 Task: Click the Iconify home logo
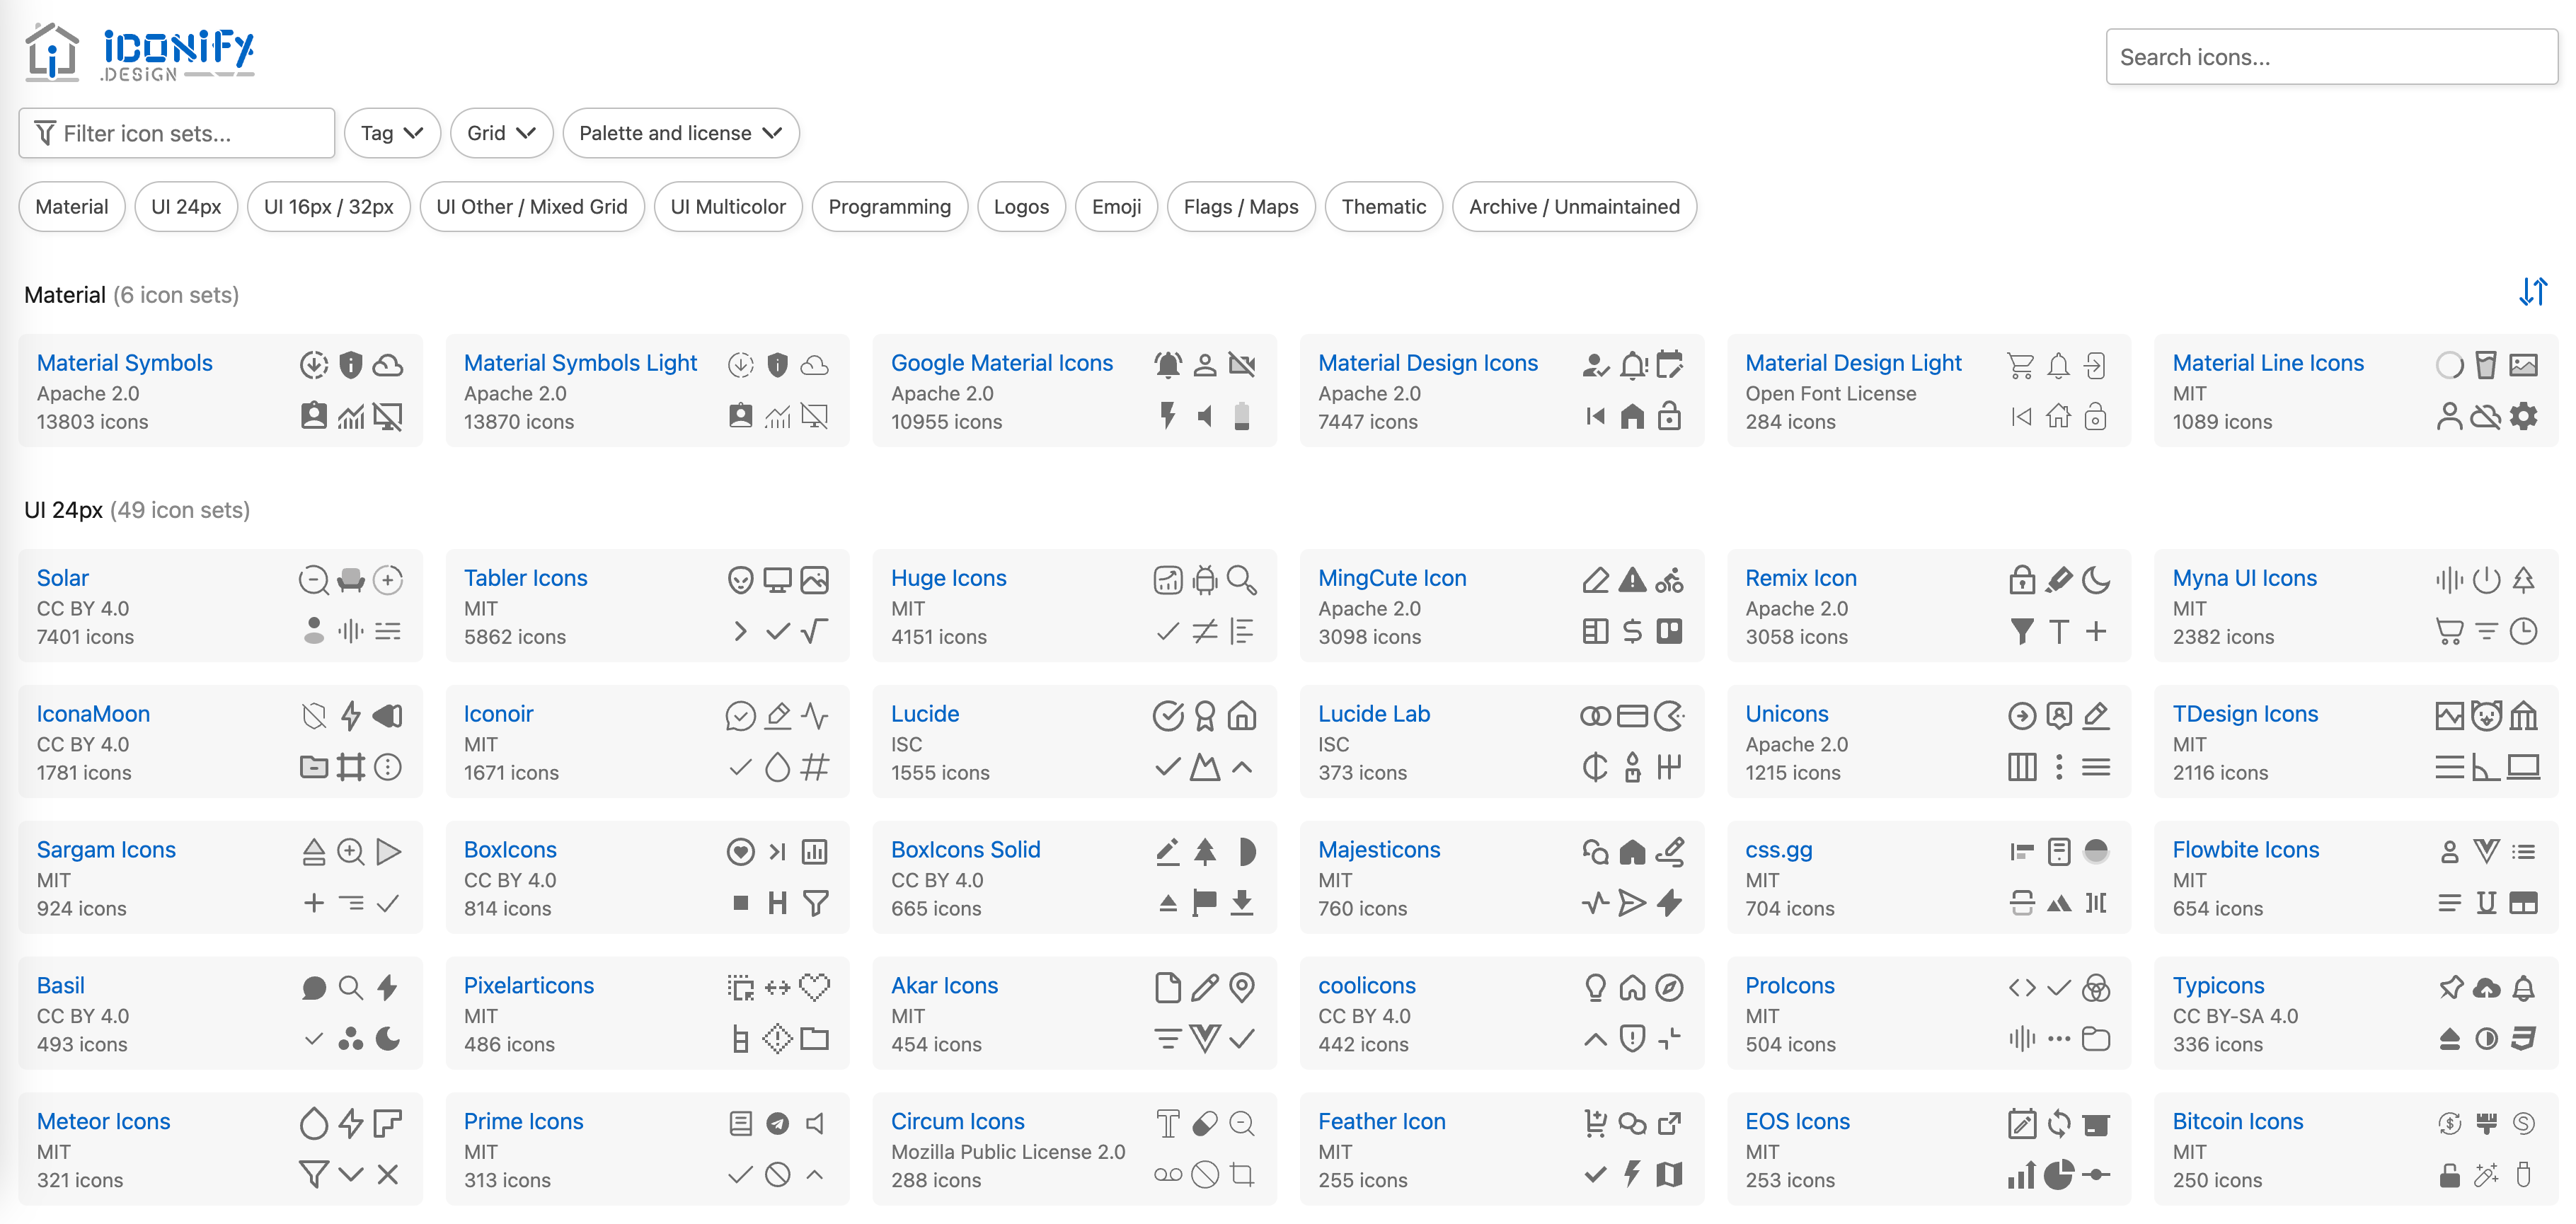pos(139,52)
